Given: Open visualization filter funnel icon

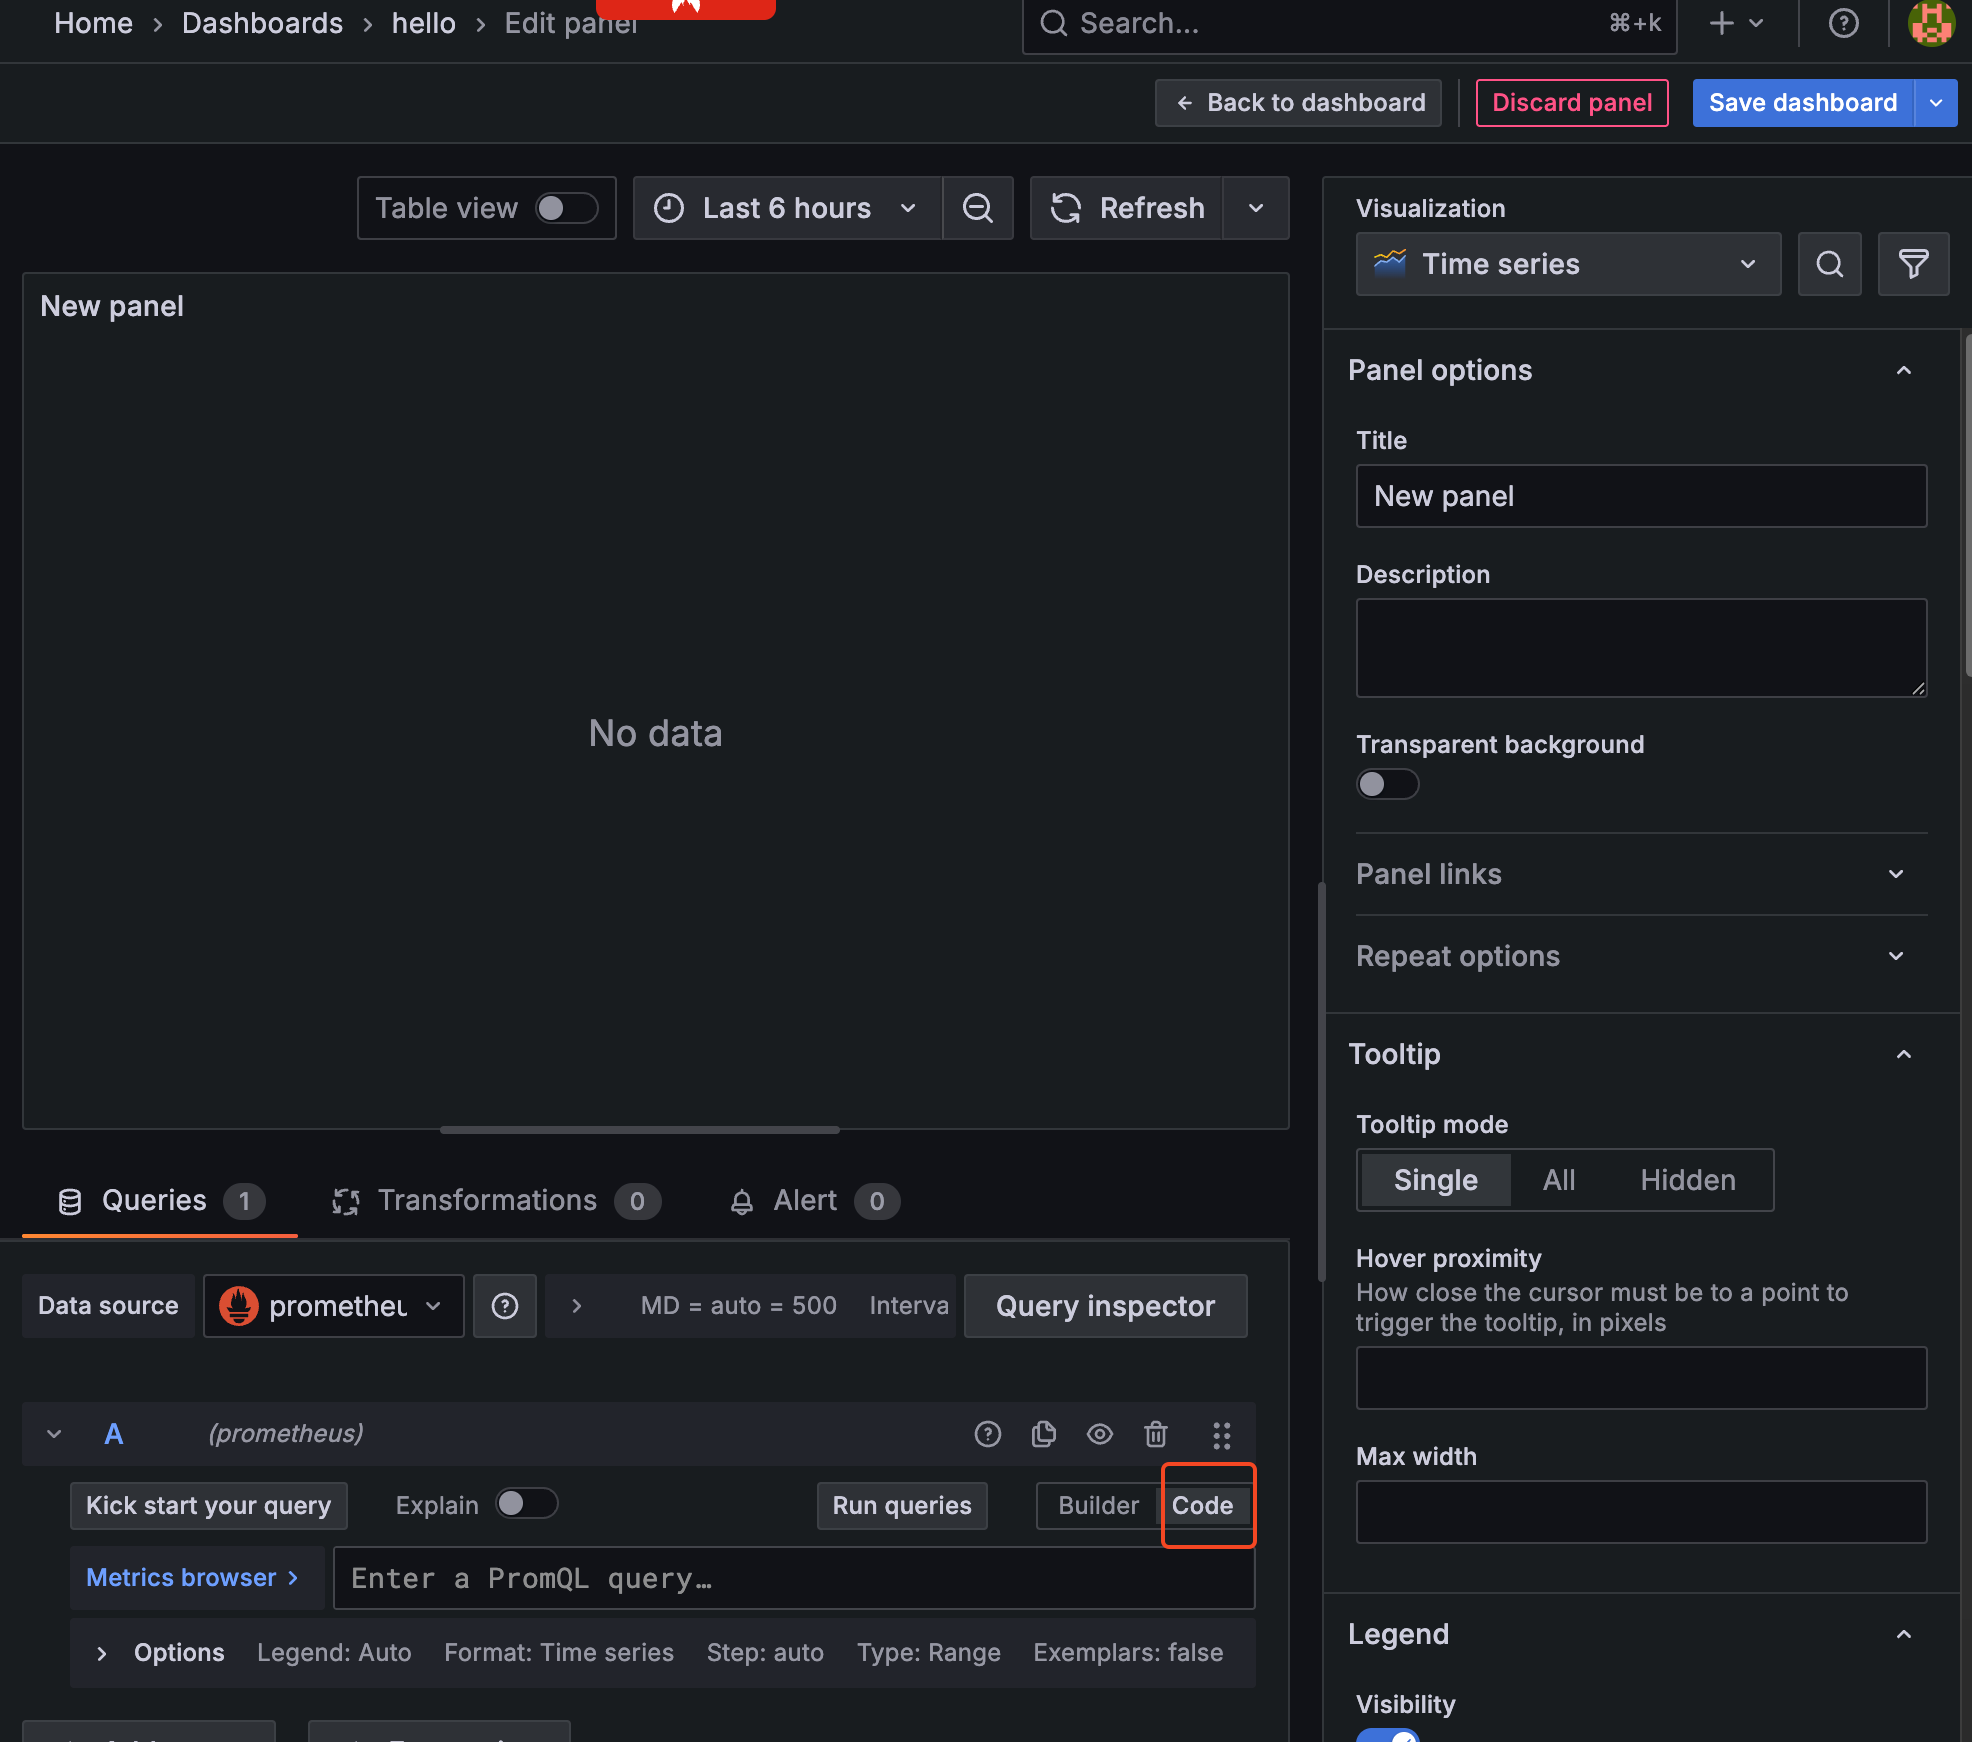Looking at the screenshot, I should (1912, 264).
